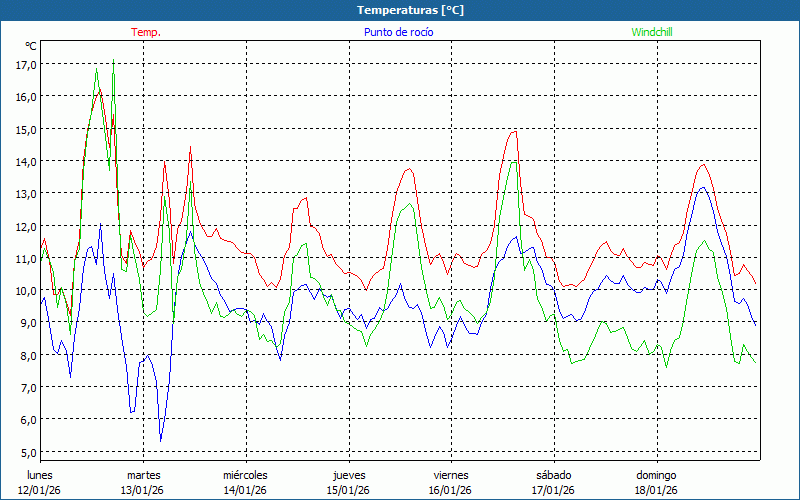Viewport: 800px width, 500px height.
Task: Select the "miércoles" day label
Action: tap(245, 475)
